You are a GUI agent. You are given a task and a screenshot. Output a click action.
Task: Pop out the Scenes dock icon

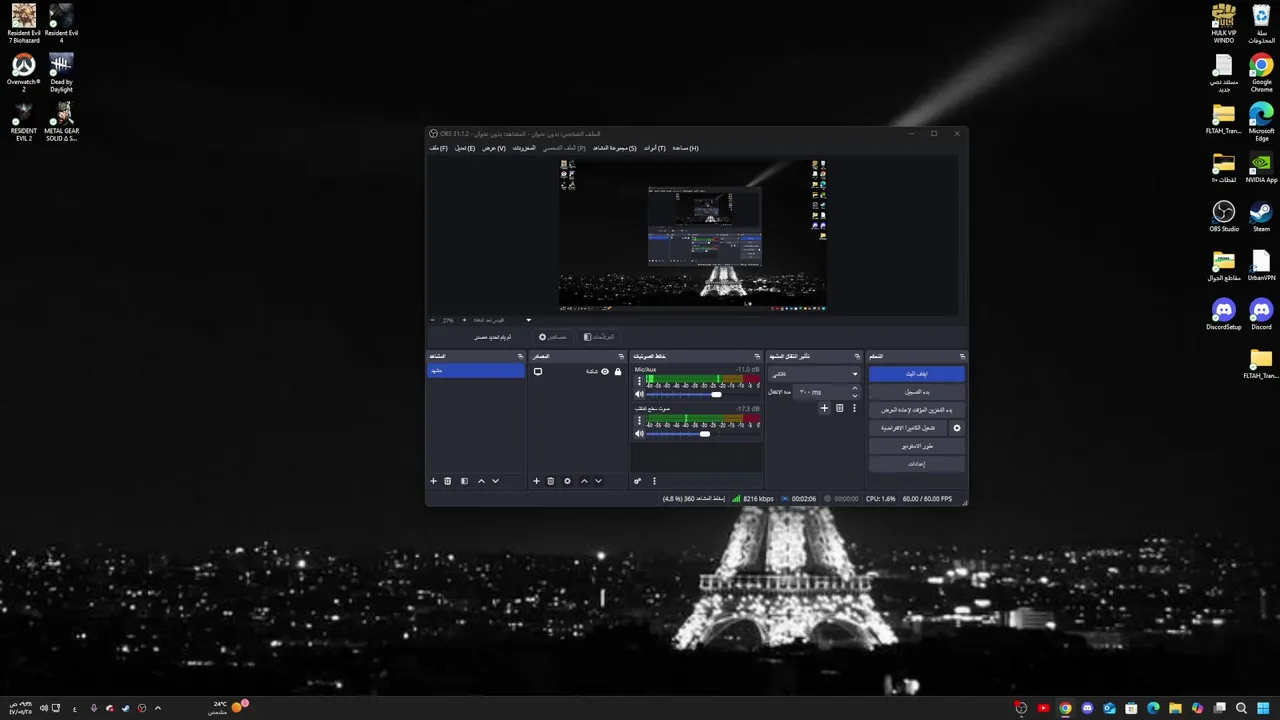pos(520,356)
